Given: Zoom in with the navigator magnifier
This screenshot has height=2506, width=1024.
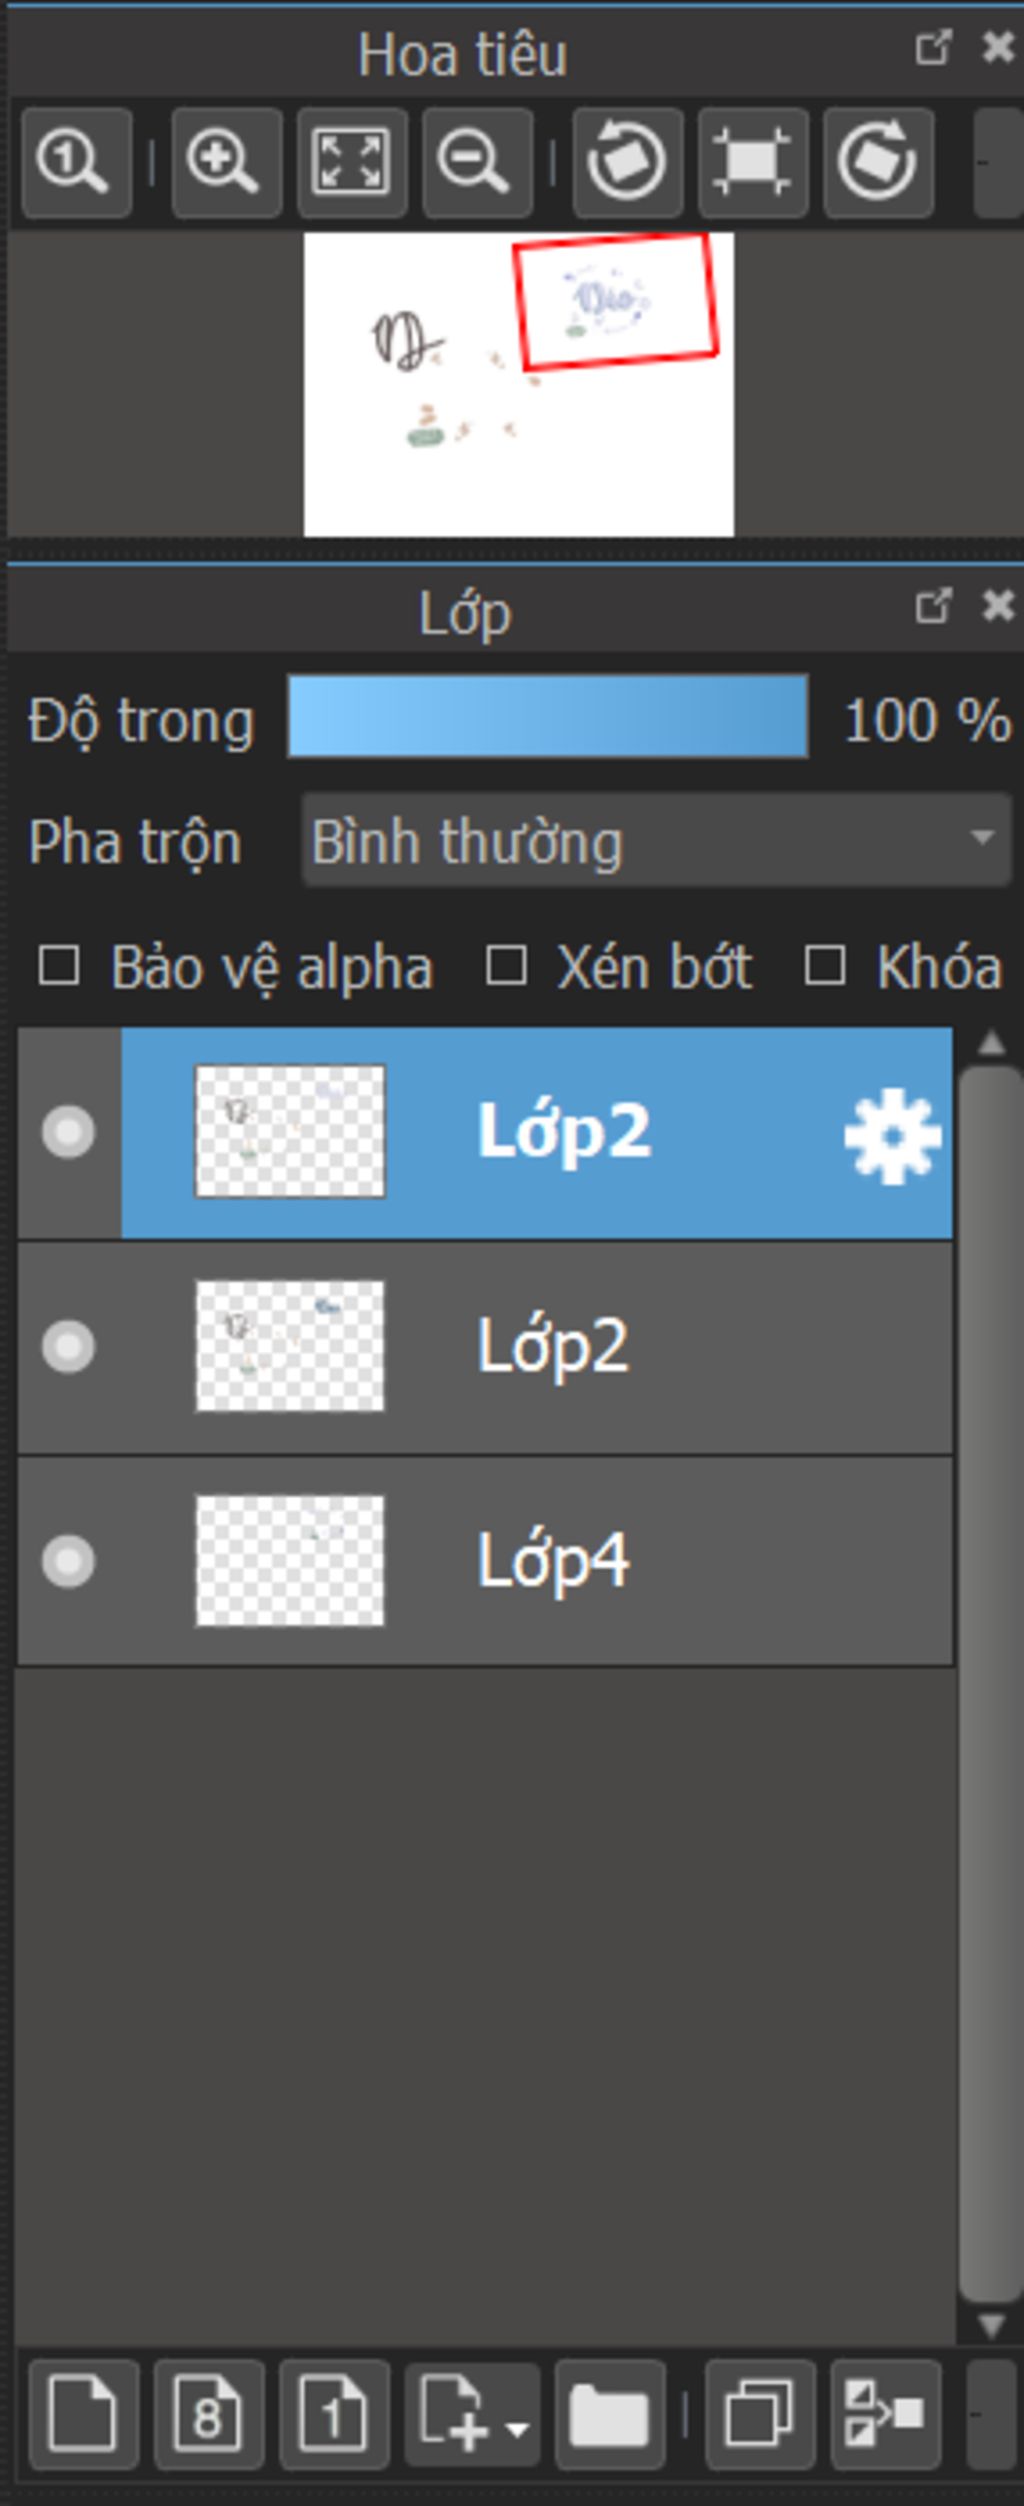Looking at the screenshot, I should click(x=226, y=162).
